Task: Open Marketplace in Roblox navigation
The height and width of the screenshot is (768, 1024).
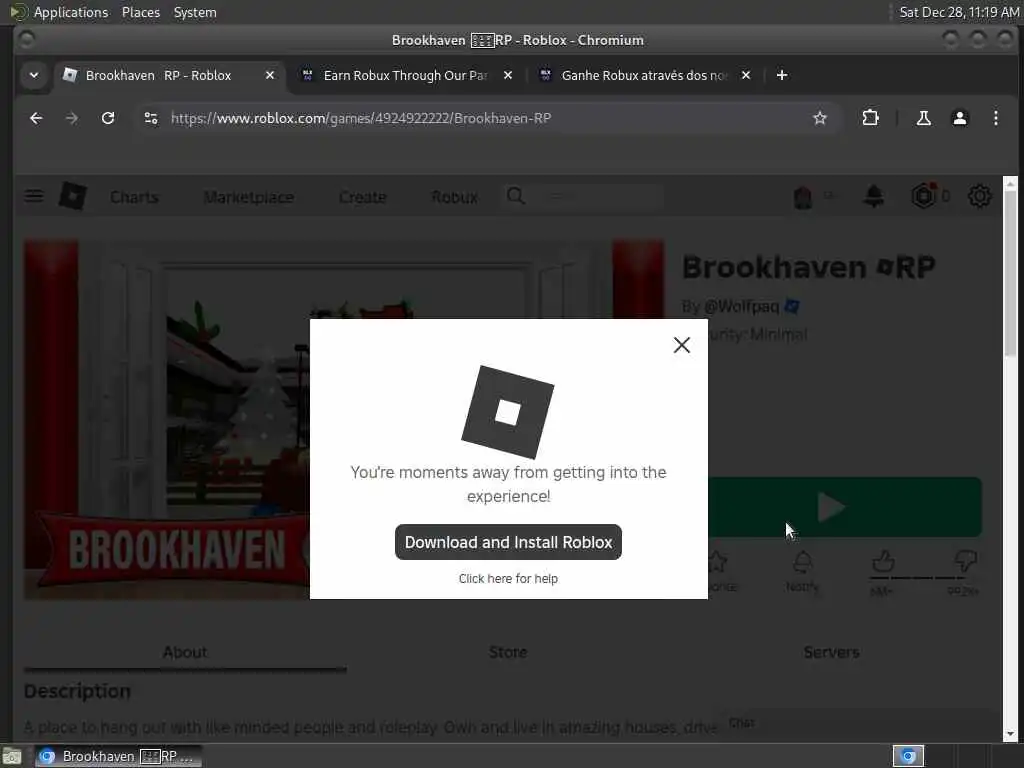Action: coord(248,197)
